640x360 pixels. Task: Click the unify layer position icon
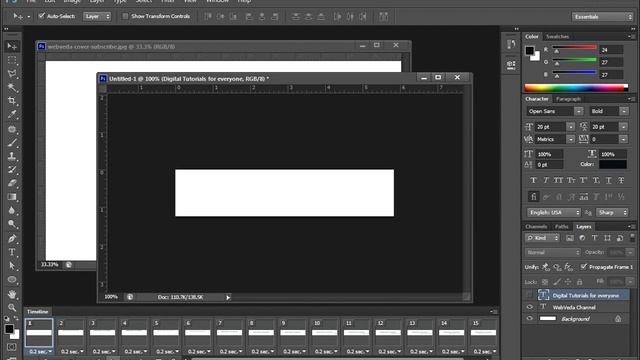pos(546,267)
